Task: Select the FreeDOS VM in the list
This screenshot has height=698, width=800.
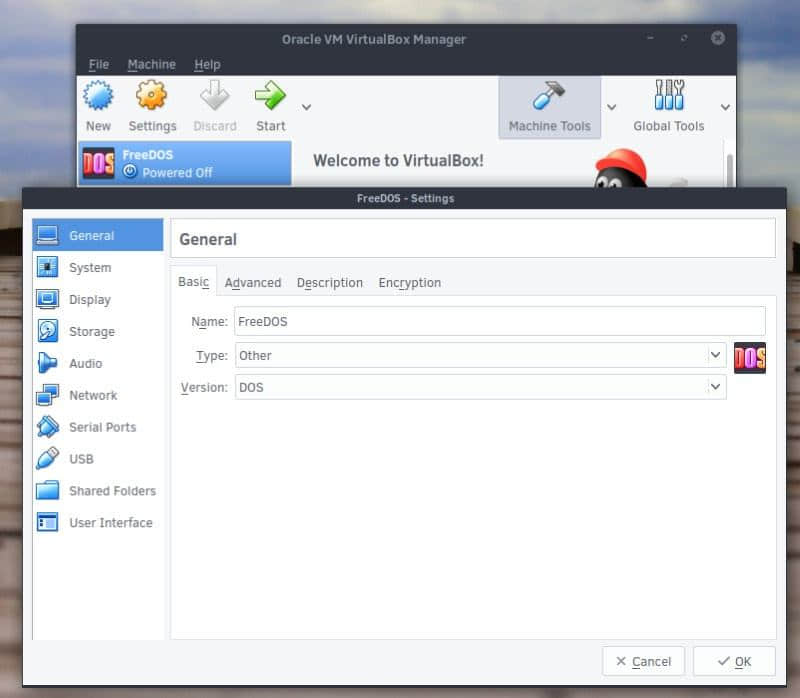Action: [185, 163]
